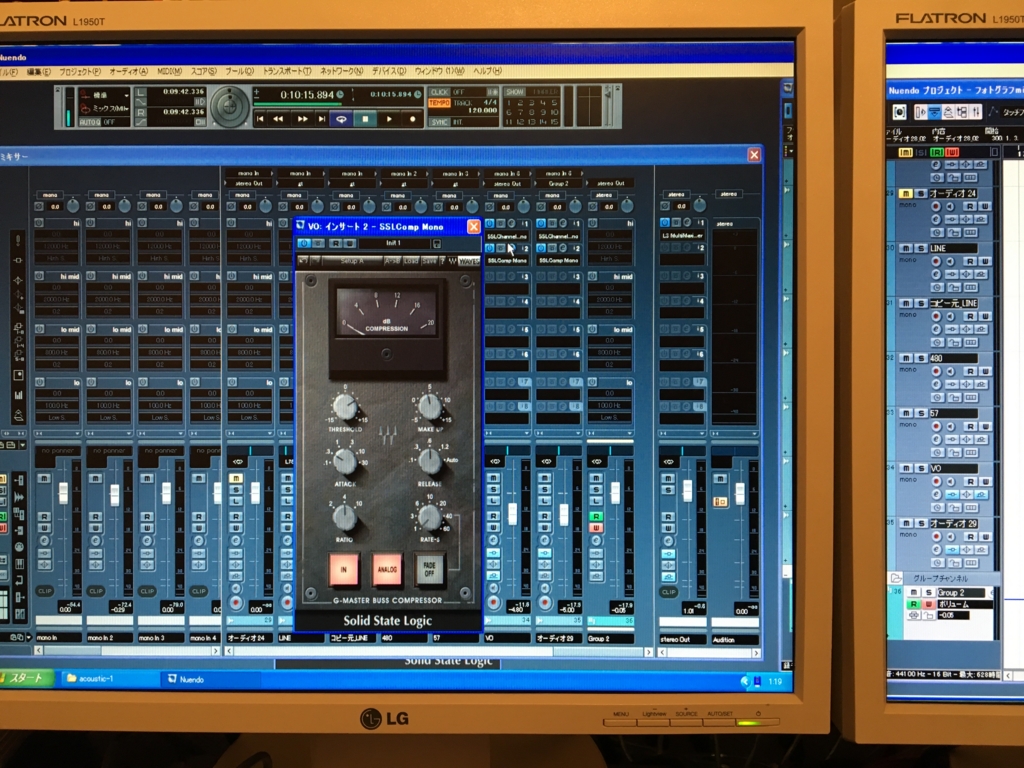1024x768 pixels.
Task: Open the Setup A selector in Waves toolbar
Action: pyautogui.click(x=351, y=261)
